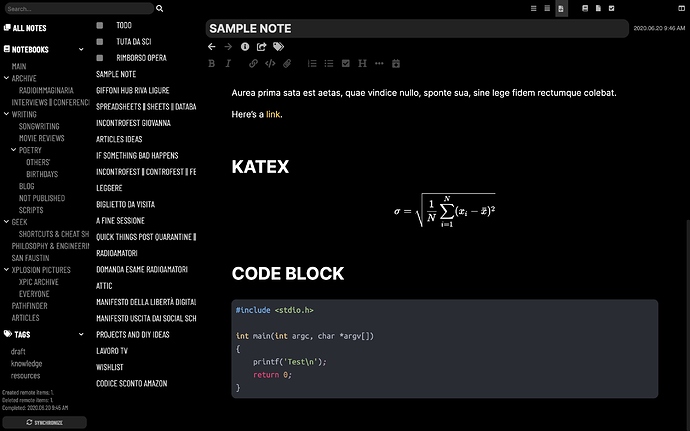Toggle italic formatting
This screenshot has height=431, width=690.
(x=228, y=63)
